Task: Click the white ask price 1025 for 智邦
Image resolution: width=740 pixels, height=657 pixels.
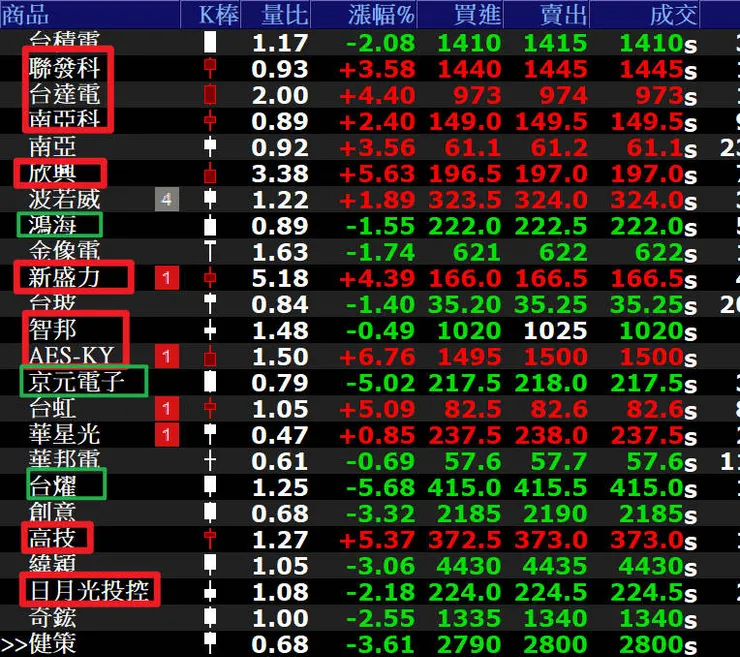Action: pos(555,331)
